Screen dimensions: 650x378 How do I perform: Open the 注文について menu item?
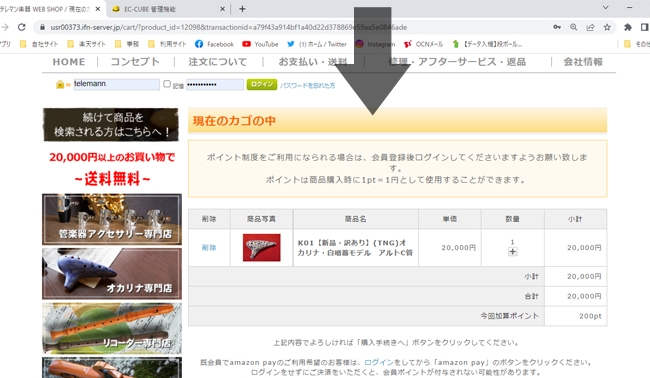(x=218, y=62)
